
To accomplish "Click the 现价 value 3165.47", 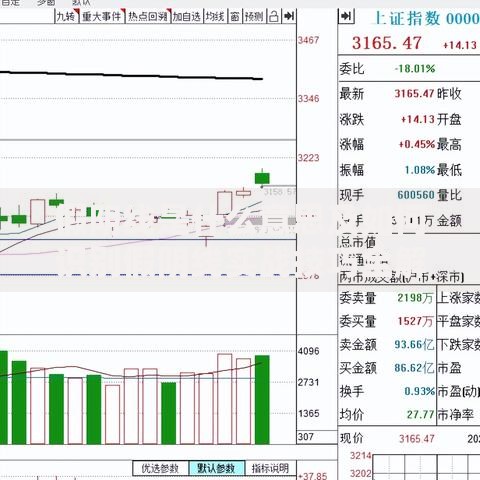I will click(x=417, y=439).
